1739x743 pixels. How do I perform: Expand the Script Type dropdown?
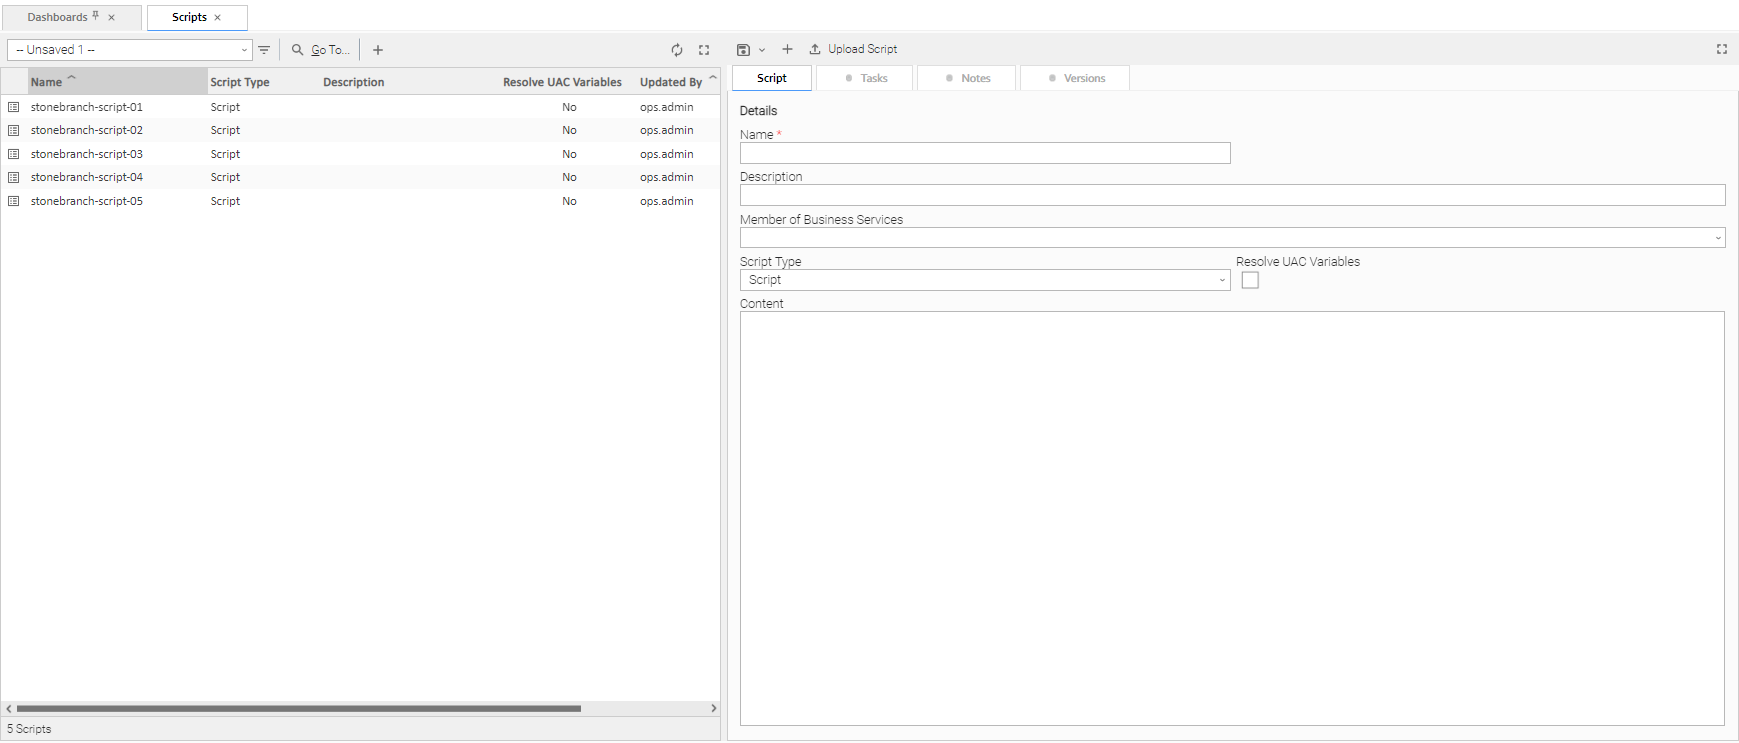click(x=1222, y=281)
